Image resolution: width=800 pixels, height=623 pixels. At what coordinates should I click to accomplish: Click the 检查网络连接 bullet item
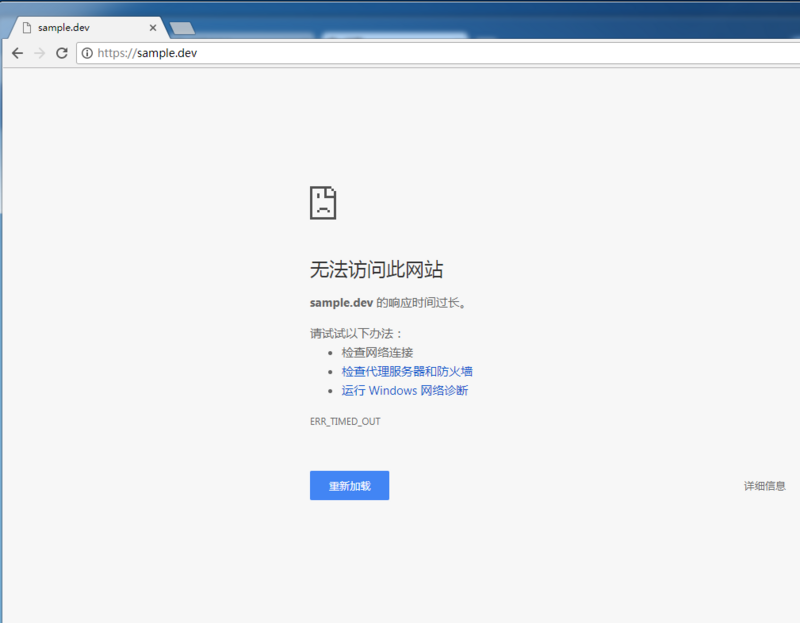[x=376, y=352]
